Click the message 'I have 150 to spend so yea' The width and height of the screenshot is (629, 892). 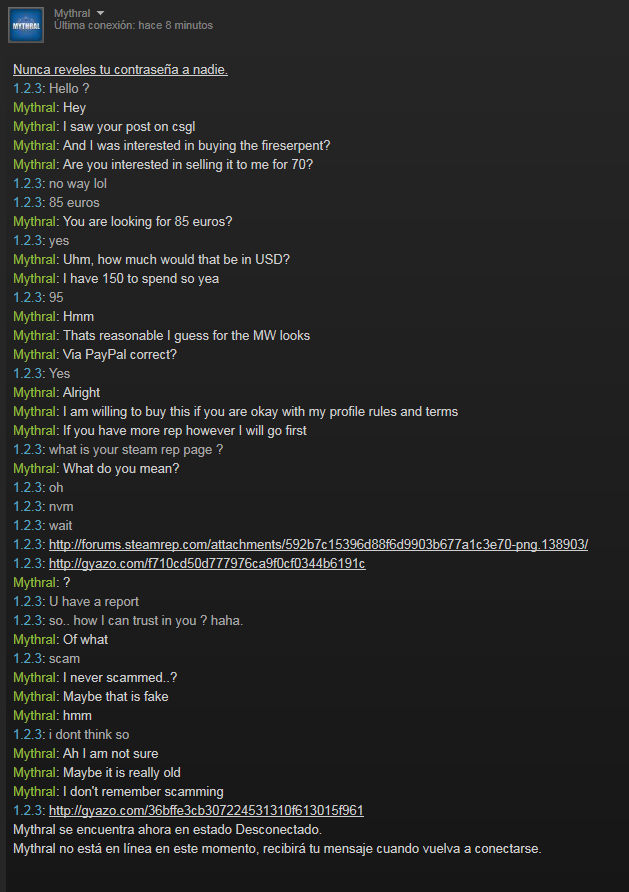(141, 278)
